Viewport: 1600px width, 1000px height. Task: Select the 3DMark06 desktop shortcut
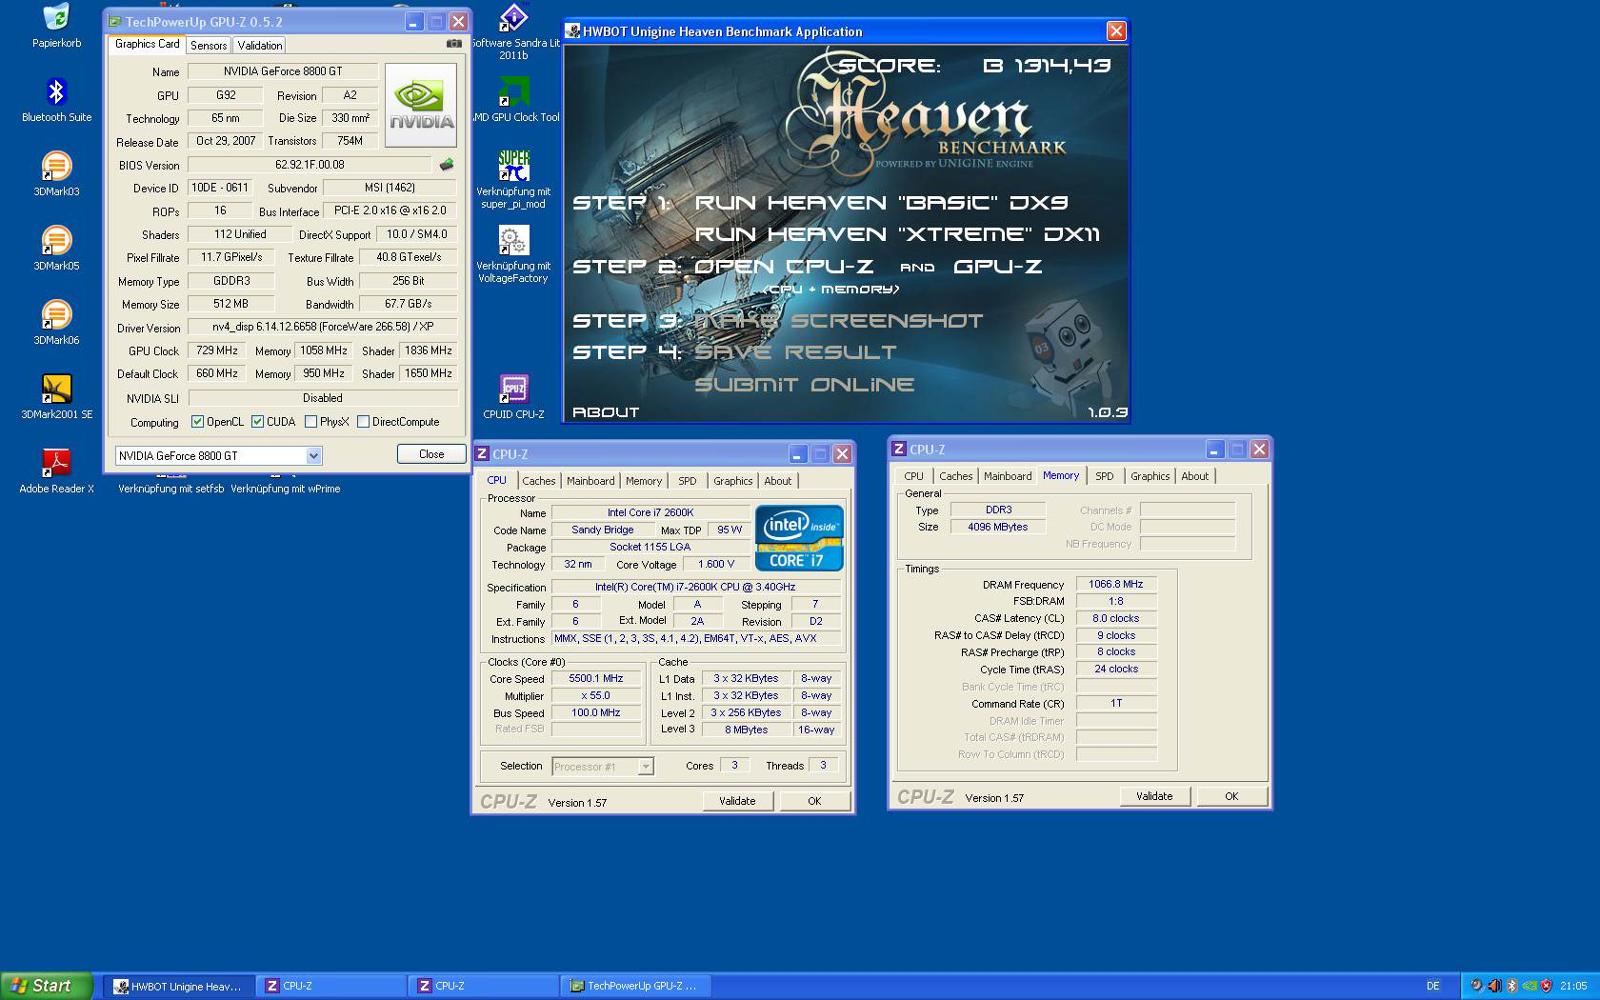(x=57, y=315)
